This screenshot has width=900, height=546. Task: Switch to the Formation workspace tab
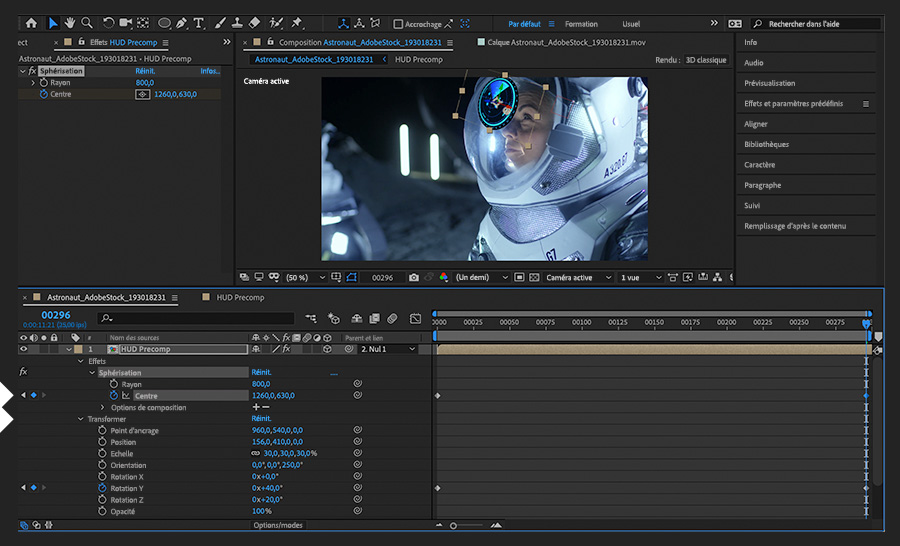(581, 24)
